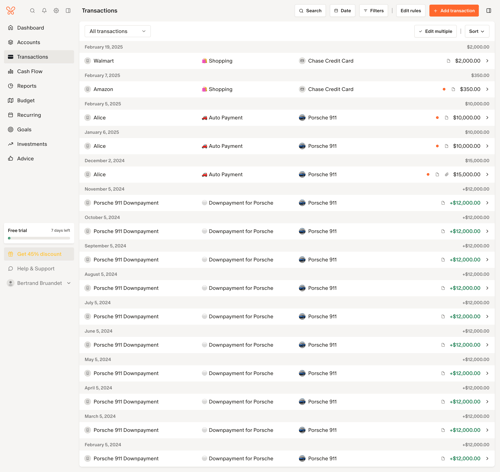Collapse the sidebar with the panel icon
Viewport: 500px width, 472px height.
coord(68,11)
